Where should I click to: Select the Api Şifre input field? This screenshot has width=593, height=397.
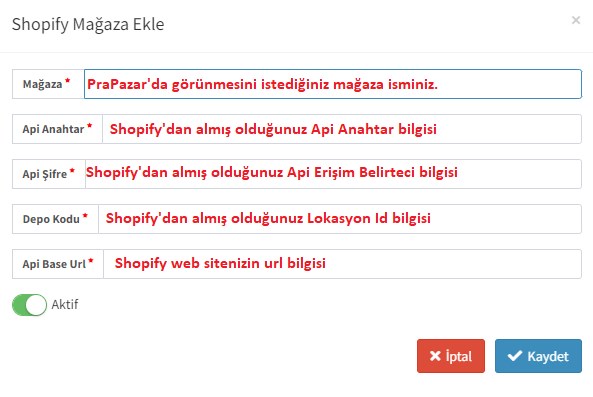tap(333, 174)
